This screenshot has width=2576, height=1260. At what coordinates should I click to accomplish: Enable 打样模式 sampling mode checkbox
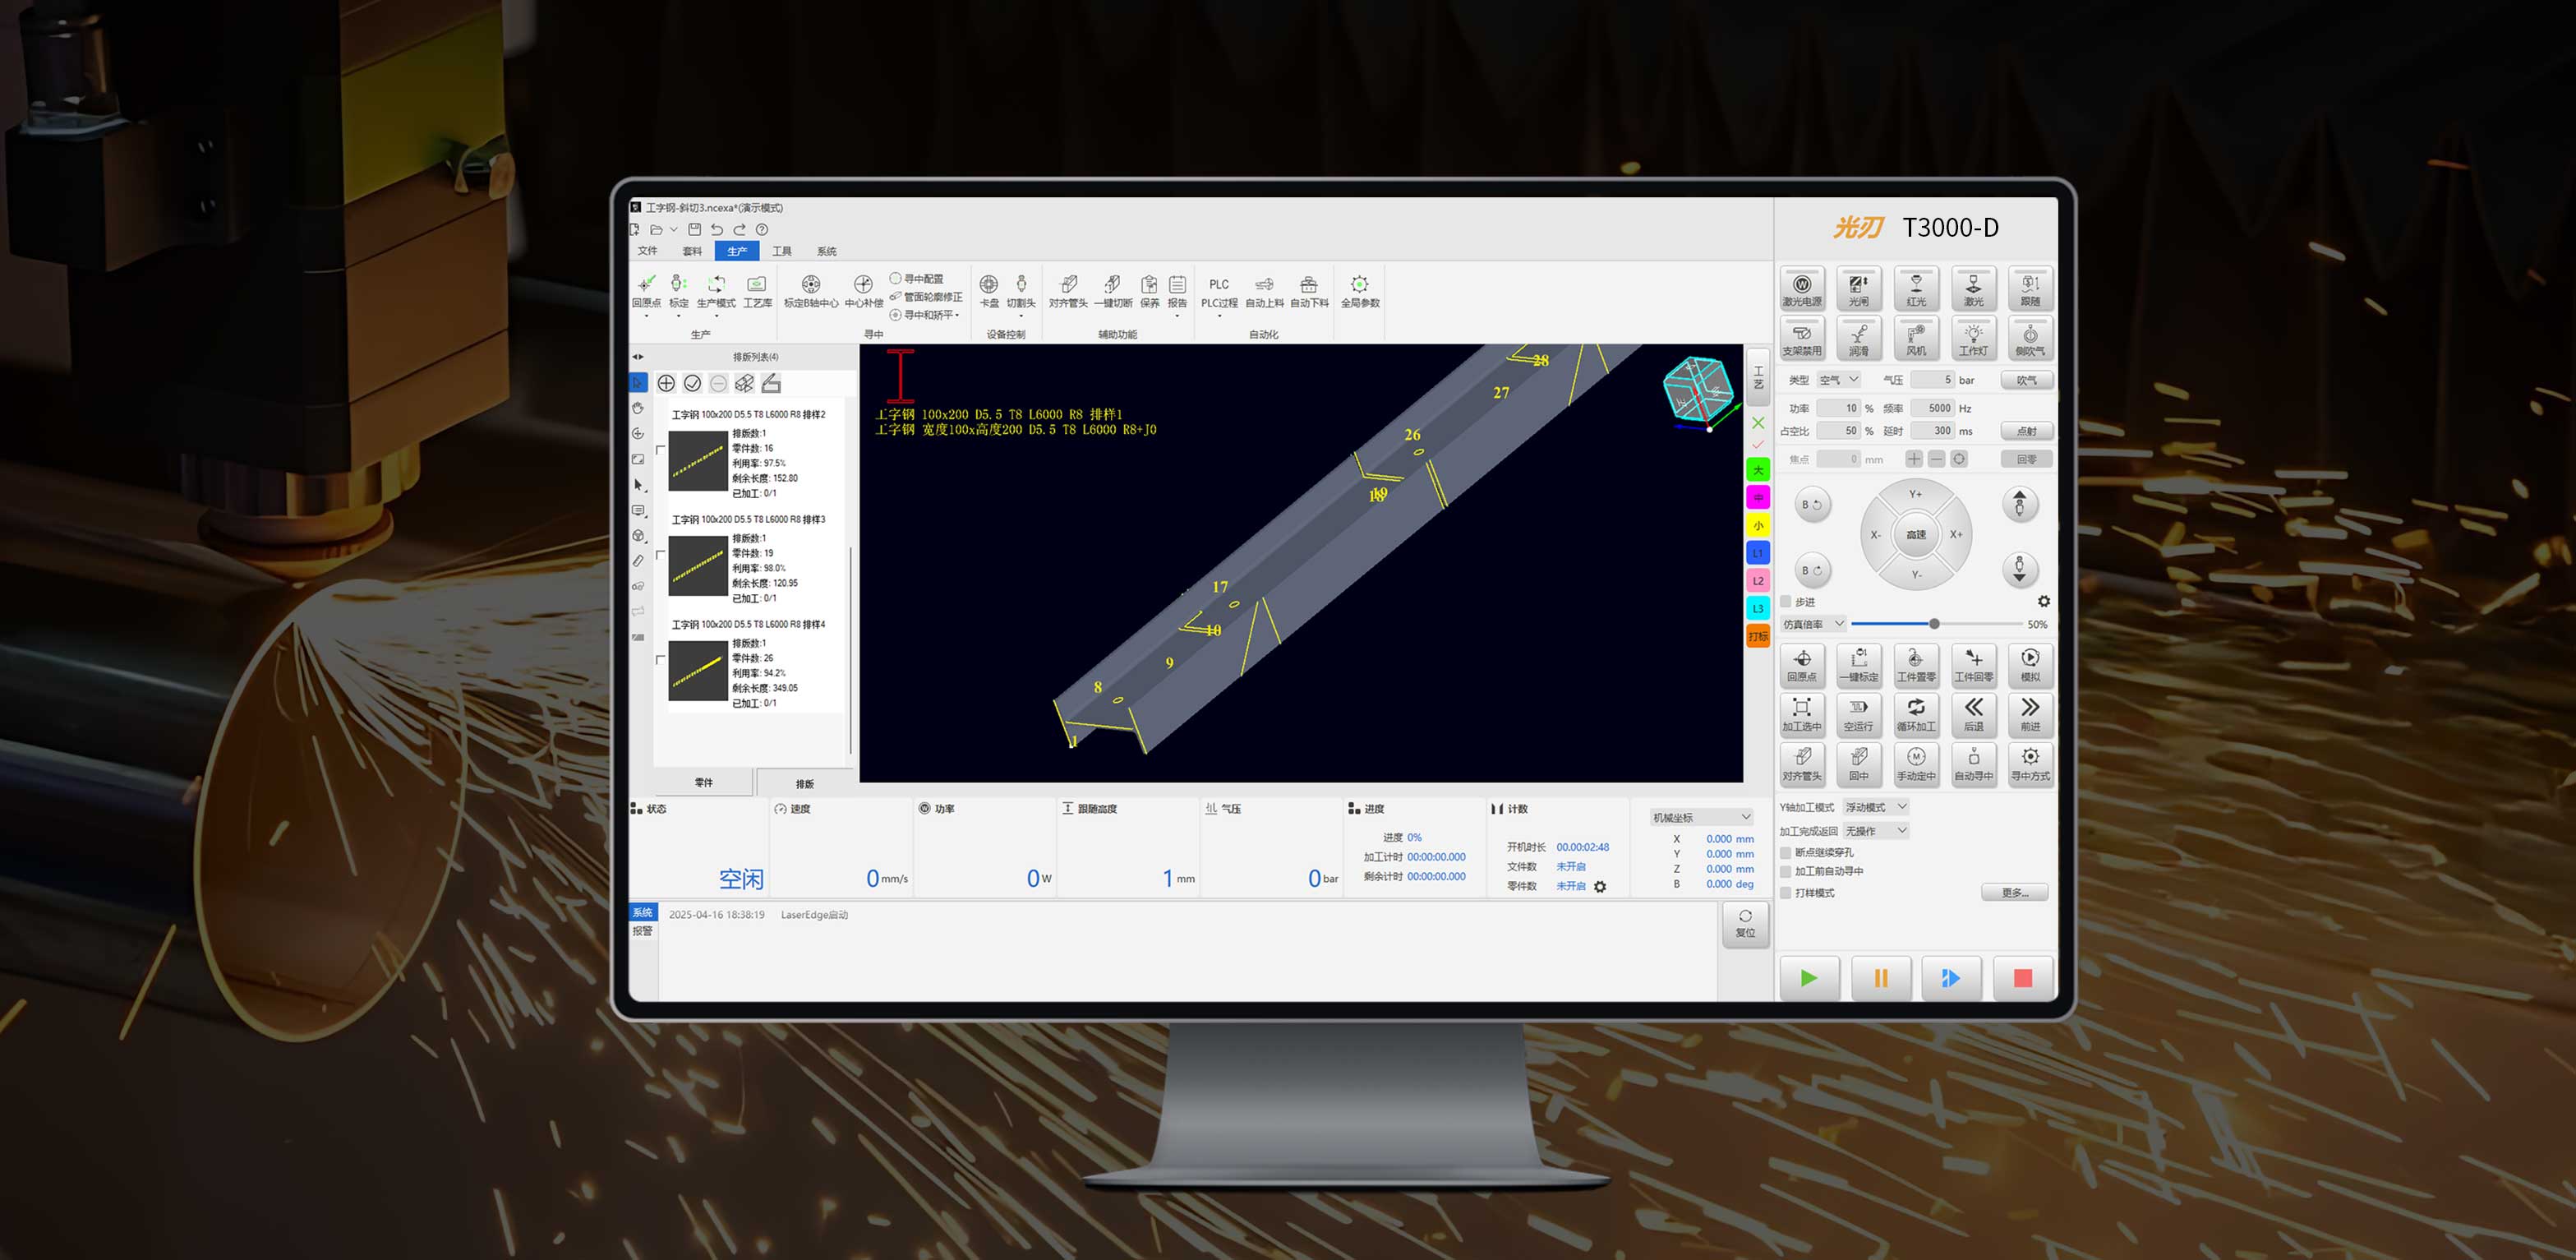[1786, 893]
